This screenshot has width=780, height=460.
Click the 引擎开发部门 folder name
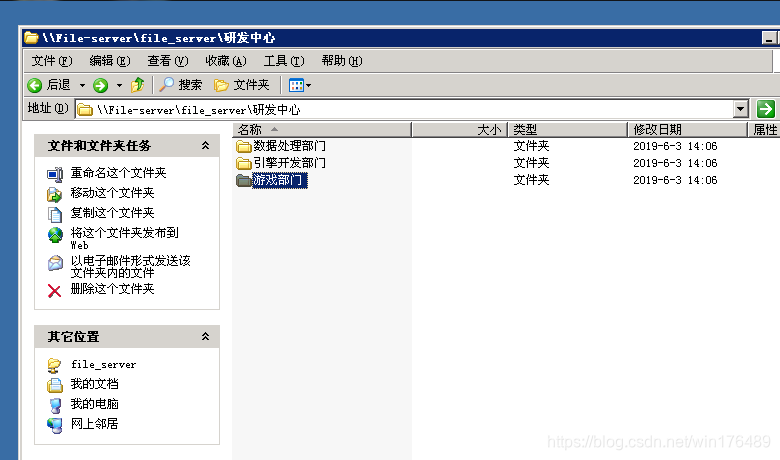pos(290,163)
